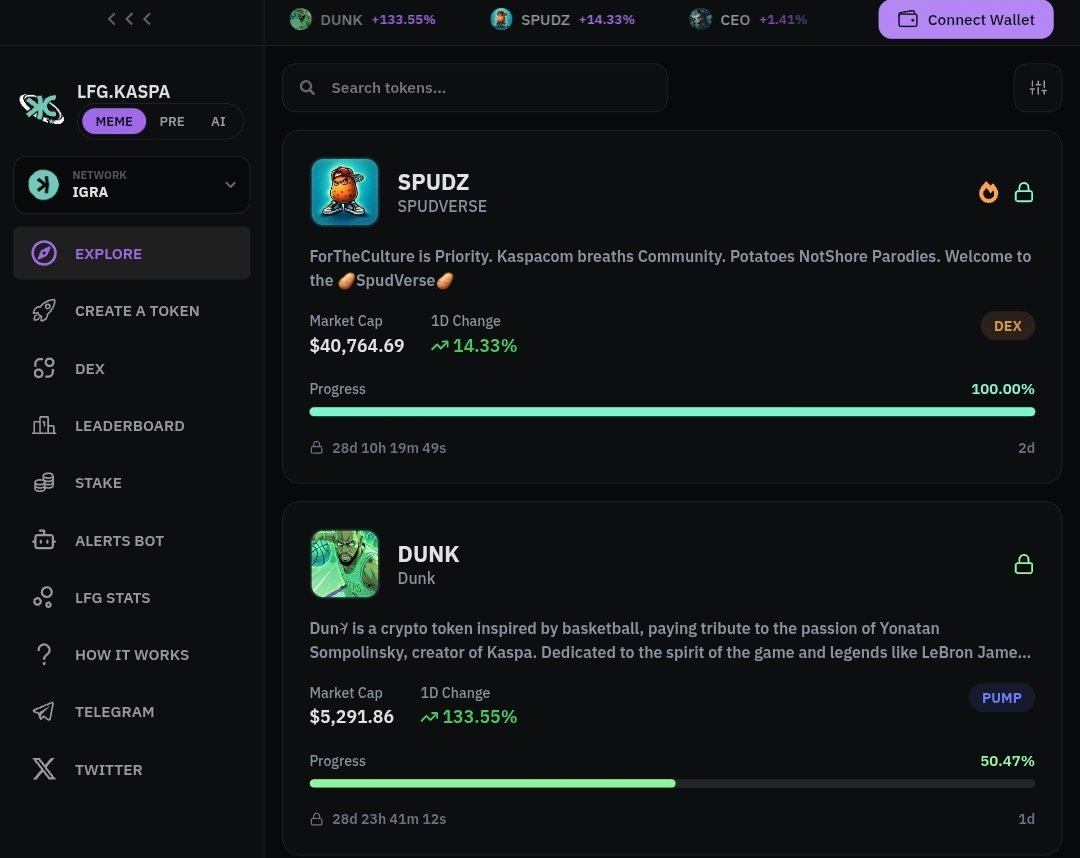Screen dimensions: 1080x858
Task: Click DUNK lock timer 28d 23h icon
Action: (316, 819)
